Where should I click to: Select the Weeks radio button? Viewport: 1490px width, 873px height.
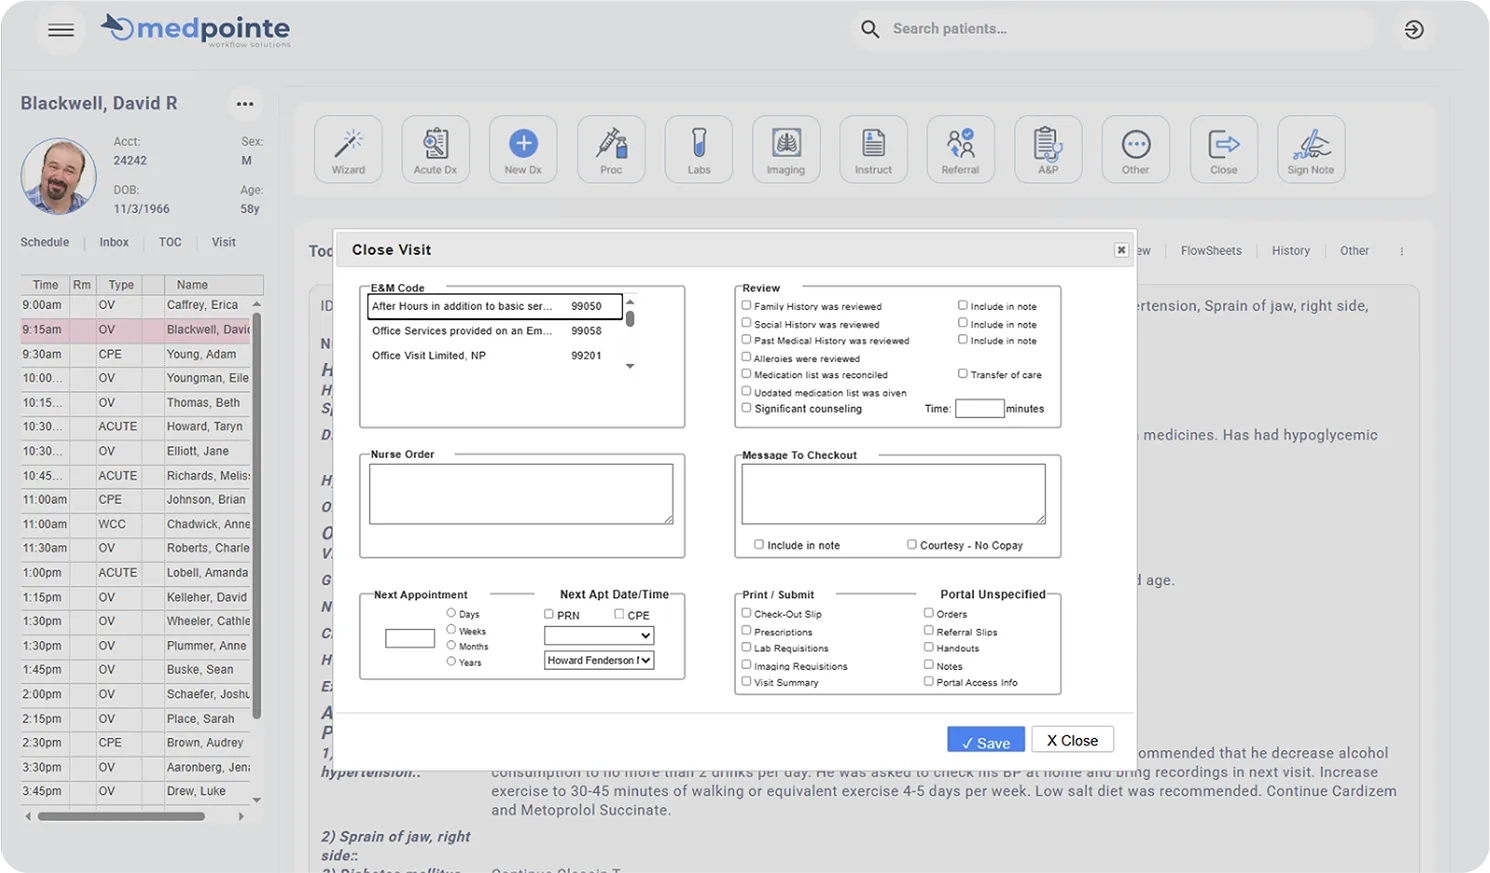click(451, 630)
